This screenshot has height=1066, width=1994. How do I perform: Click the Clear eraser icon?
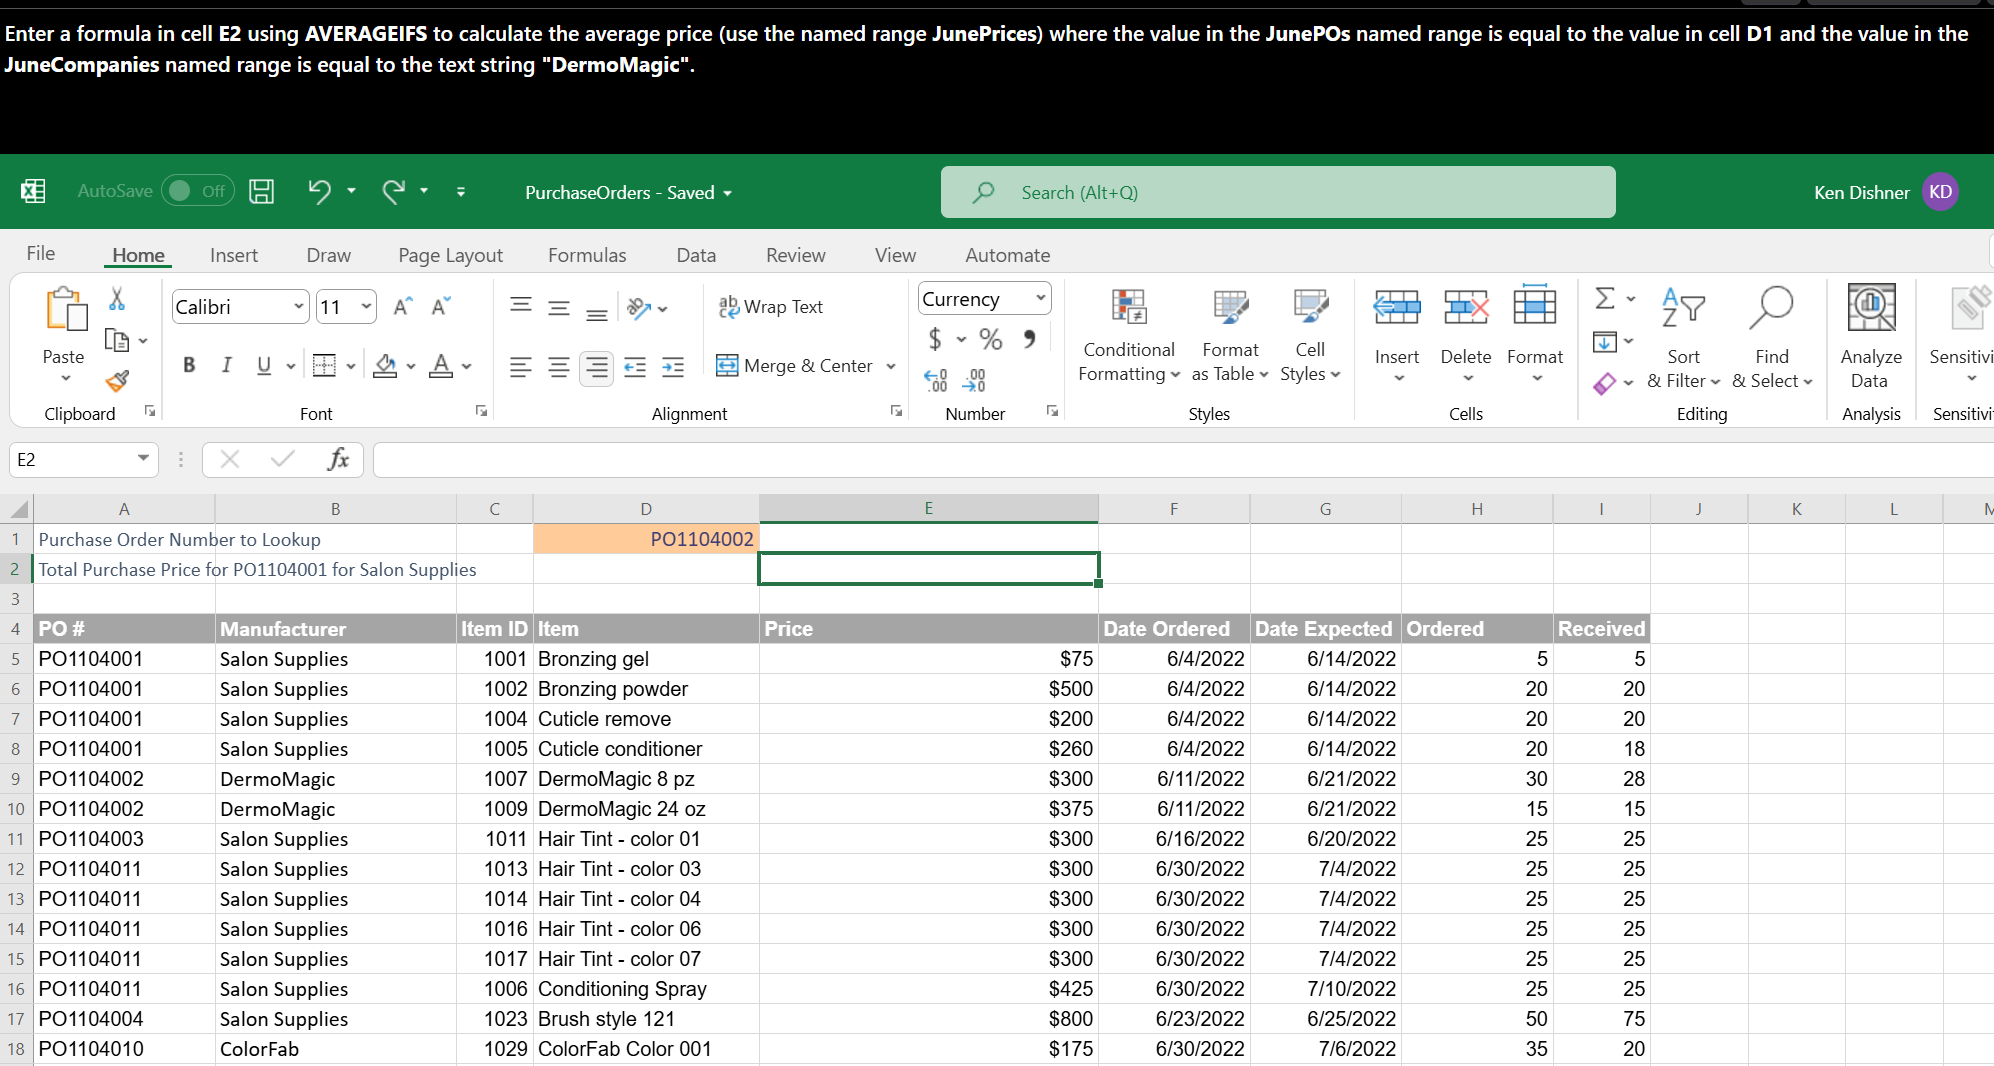click(x=1605, y=383)
